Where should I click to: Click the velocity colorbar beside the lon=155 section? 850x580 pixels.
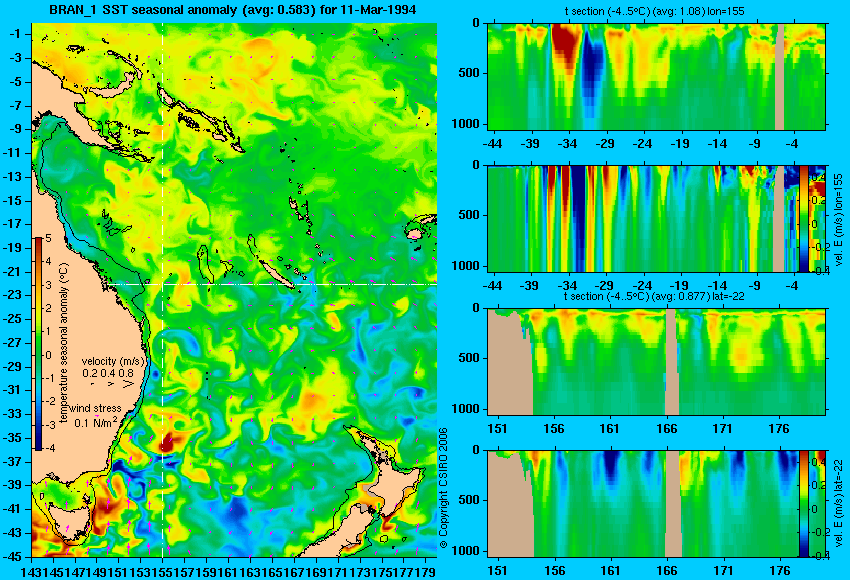804,218
